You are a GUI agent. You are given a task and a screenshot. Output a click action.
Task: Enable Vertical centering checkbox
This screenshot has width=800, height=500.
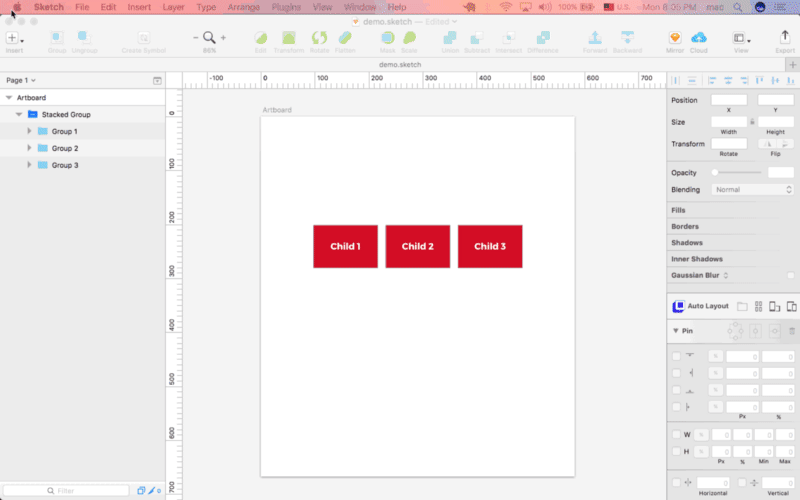pos(742,482)
